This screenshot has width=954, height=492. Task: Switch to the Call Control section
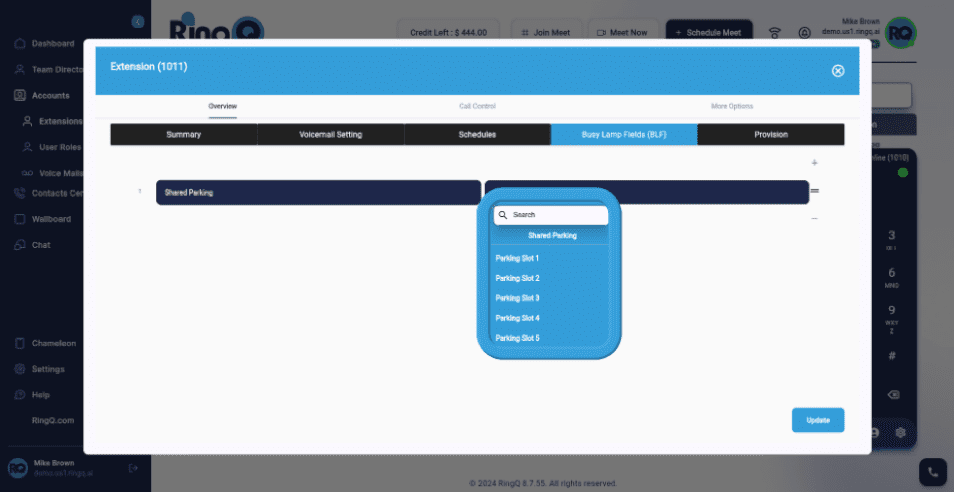pos(477,106)
